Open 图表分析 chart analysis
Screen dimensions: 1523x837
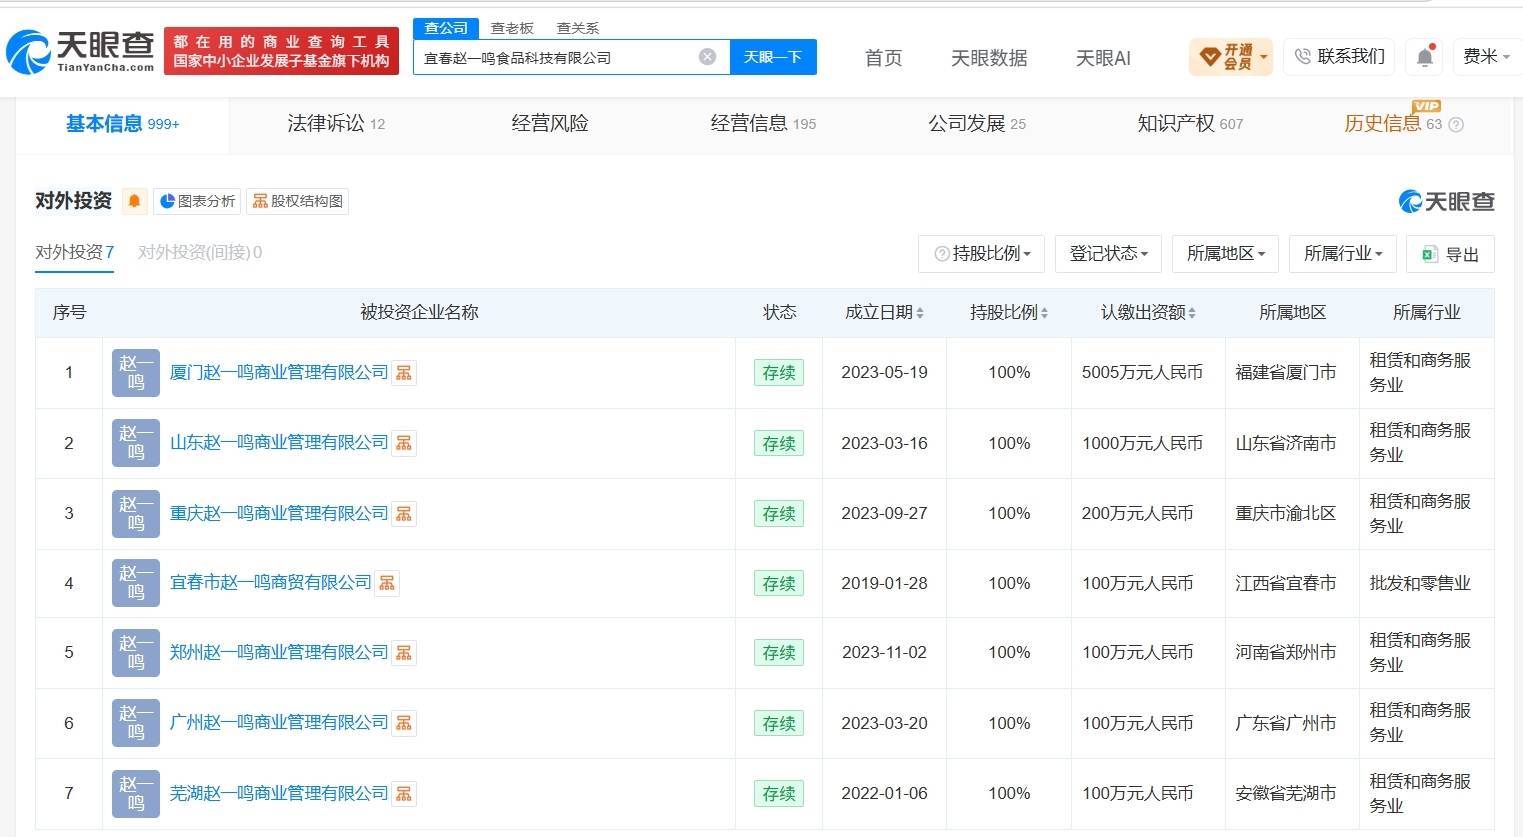pyautogui.click(x=197, y=201)
